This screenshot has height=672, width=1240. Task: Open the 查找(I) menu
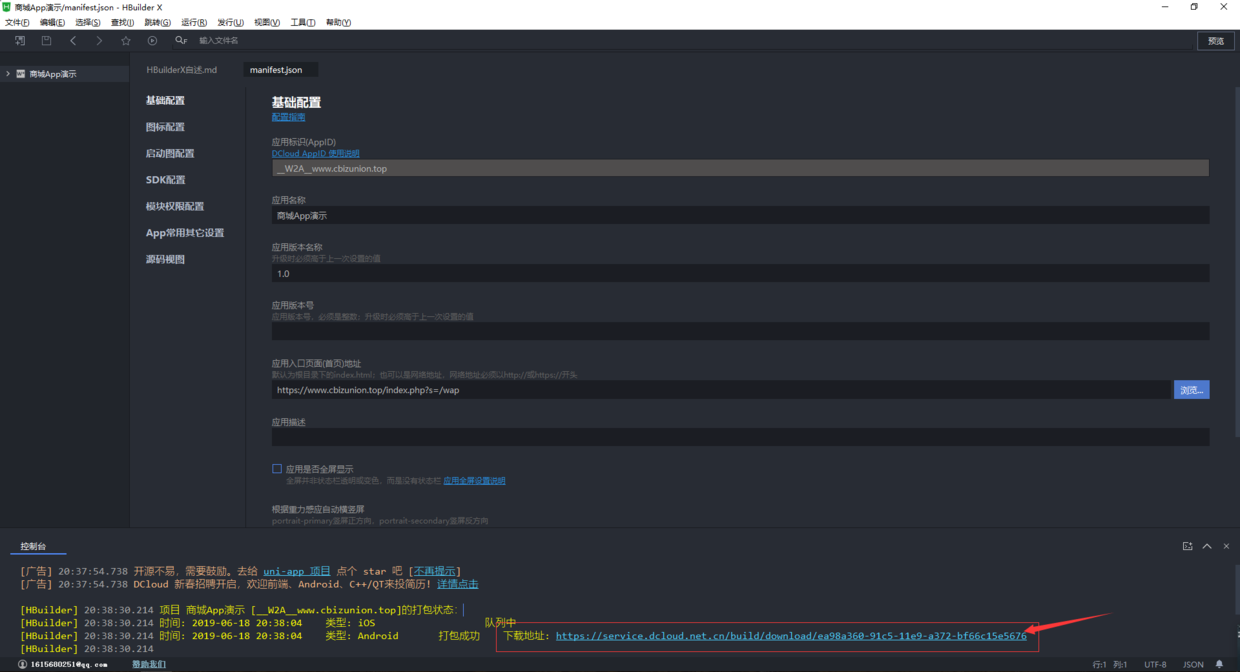click(x=122, y=22)
